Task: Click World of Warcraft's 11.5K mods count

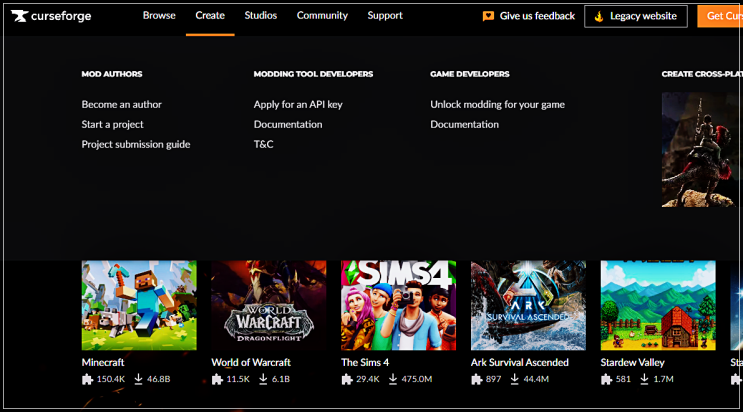Action: pyautogui.click(x=238, y=379)
